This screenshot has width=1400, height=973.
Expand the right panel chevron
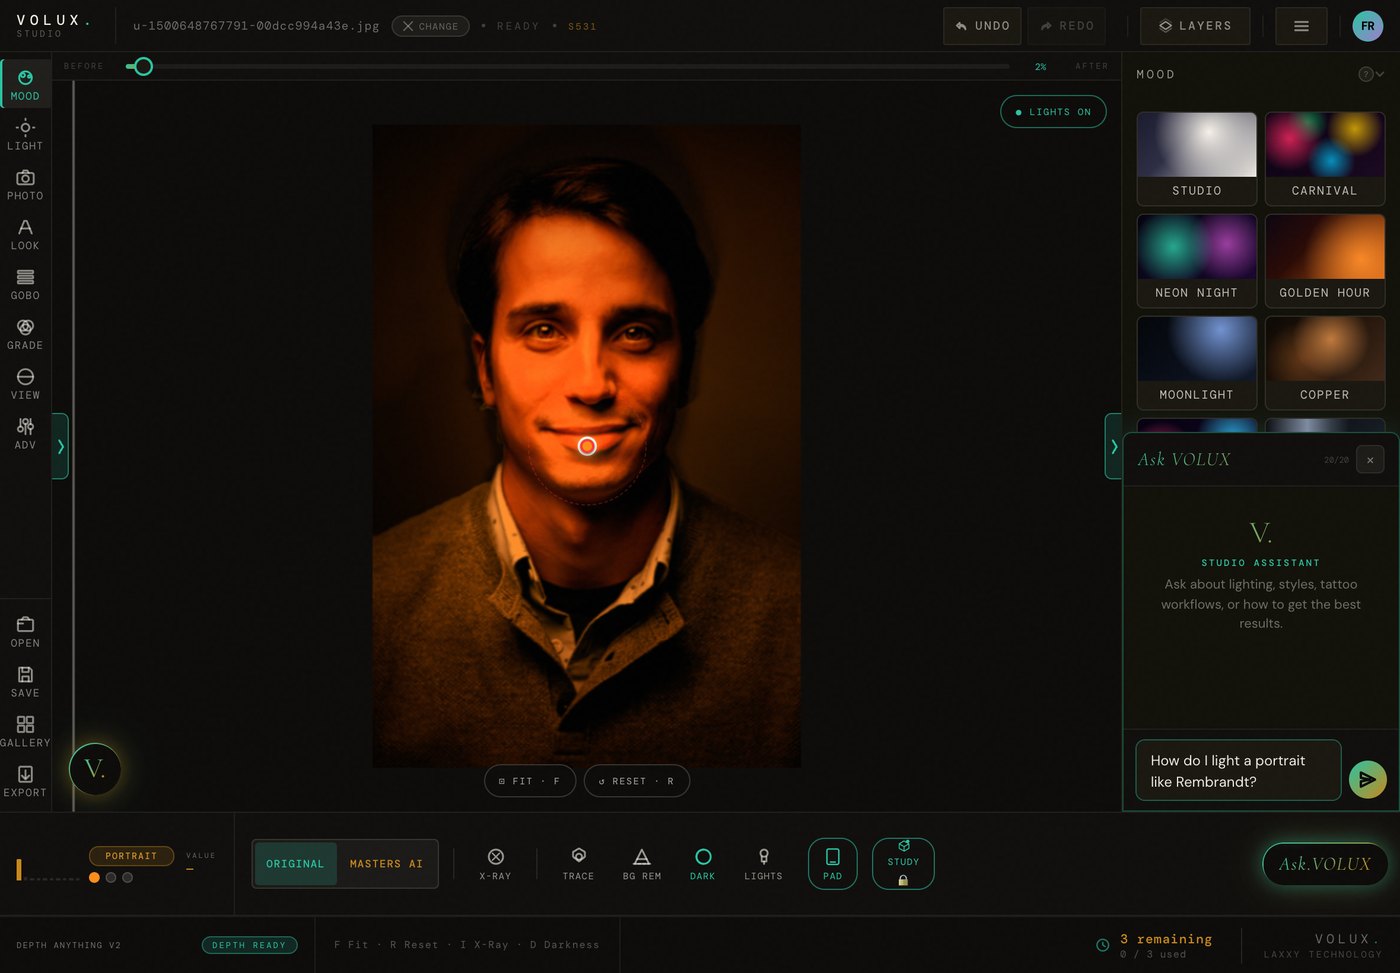click(x=1113, y=446)
